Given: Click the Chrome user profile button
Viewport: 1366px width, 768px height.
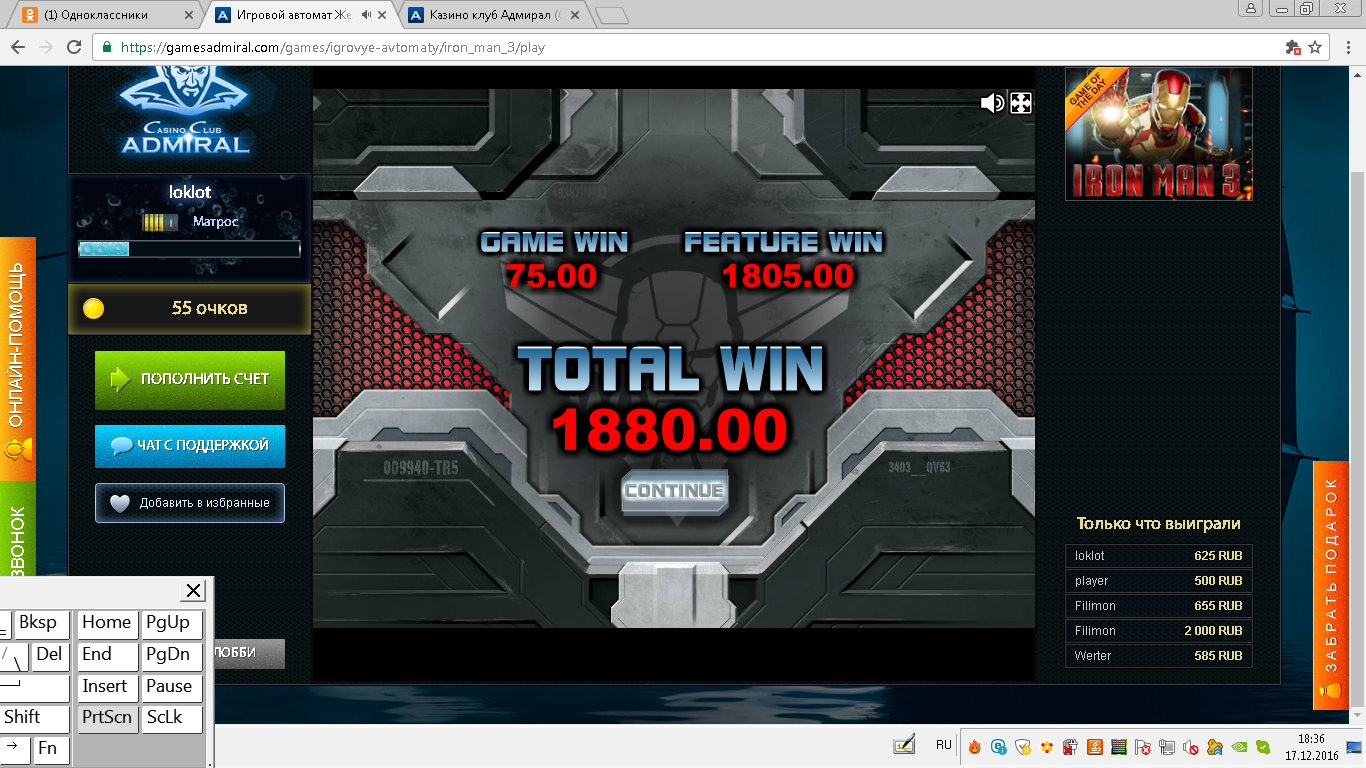Looking at the screenshot, I should tap(1250, 8).
